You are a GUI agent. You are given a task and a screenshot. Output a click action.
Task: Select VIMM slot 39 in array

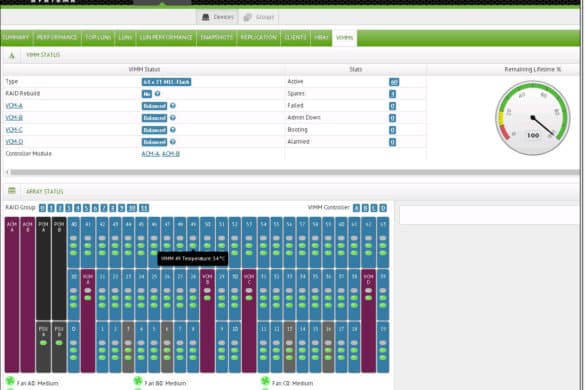tap(383, 294)
